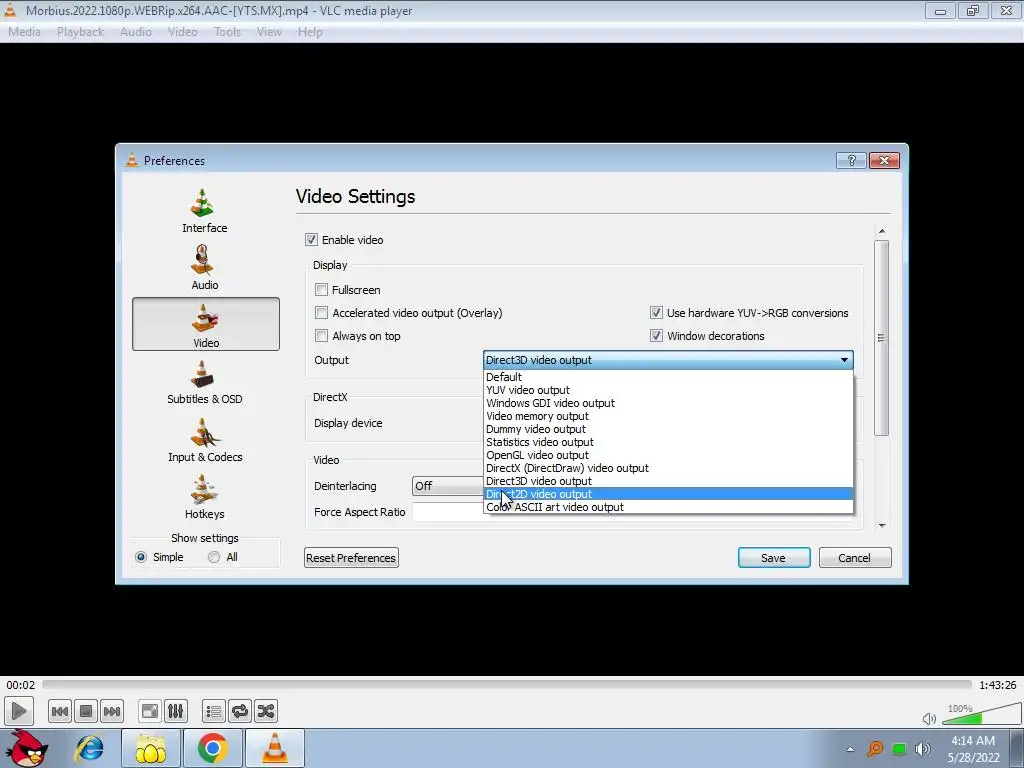Select the Video preferences category
1024x768 pixels.
(x=206, y=324)
